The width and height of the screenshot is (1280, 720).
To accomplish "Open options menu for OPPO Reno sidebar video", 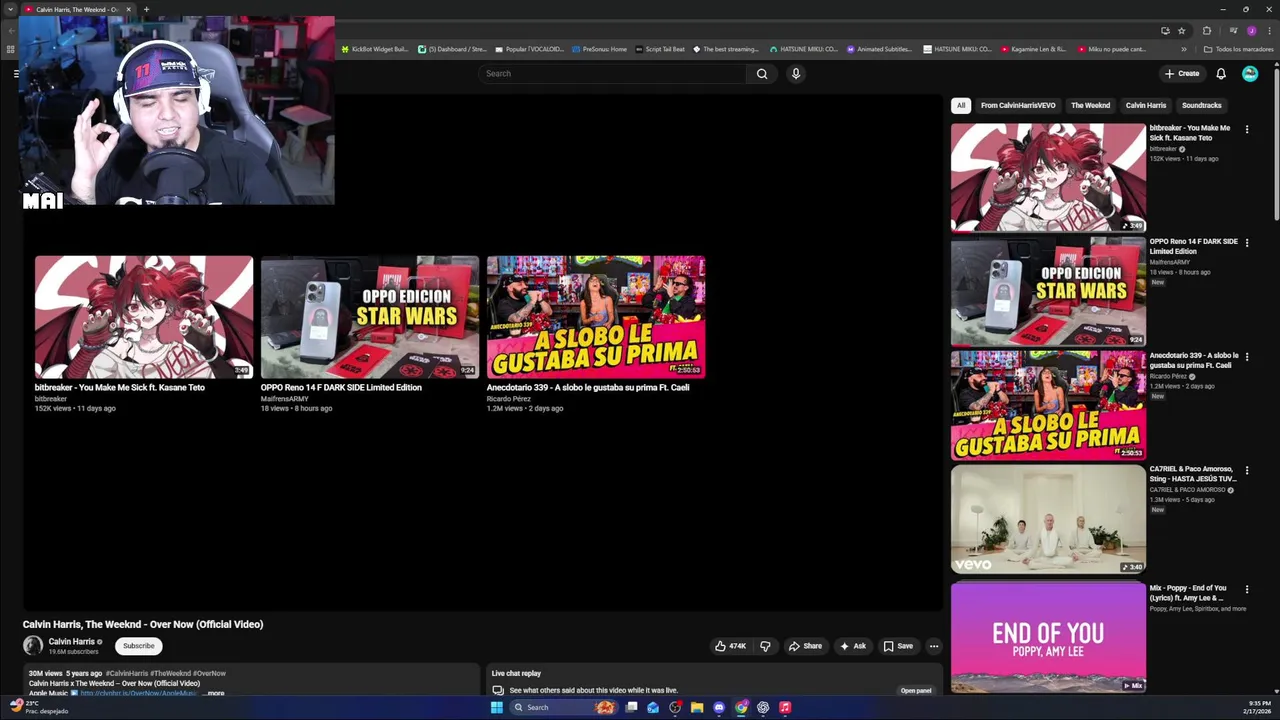I will 1247,243.
